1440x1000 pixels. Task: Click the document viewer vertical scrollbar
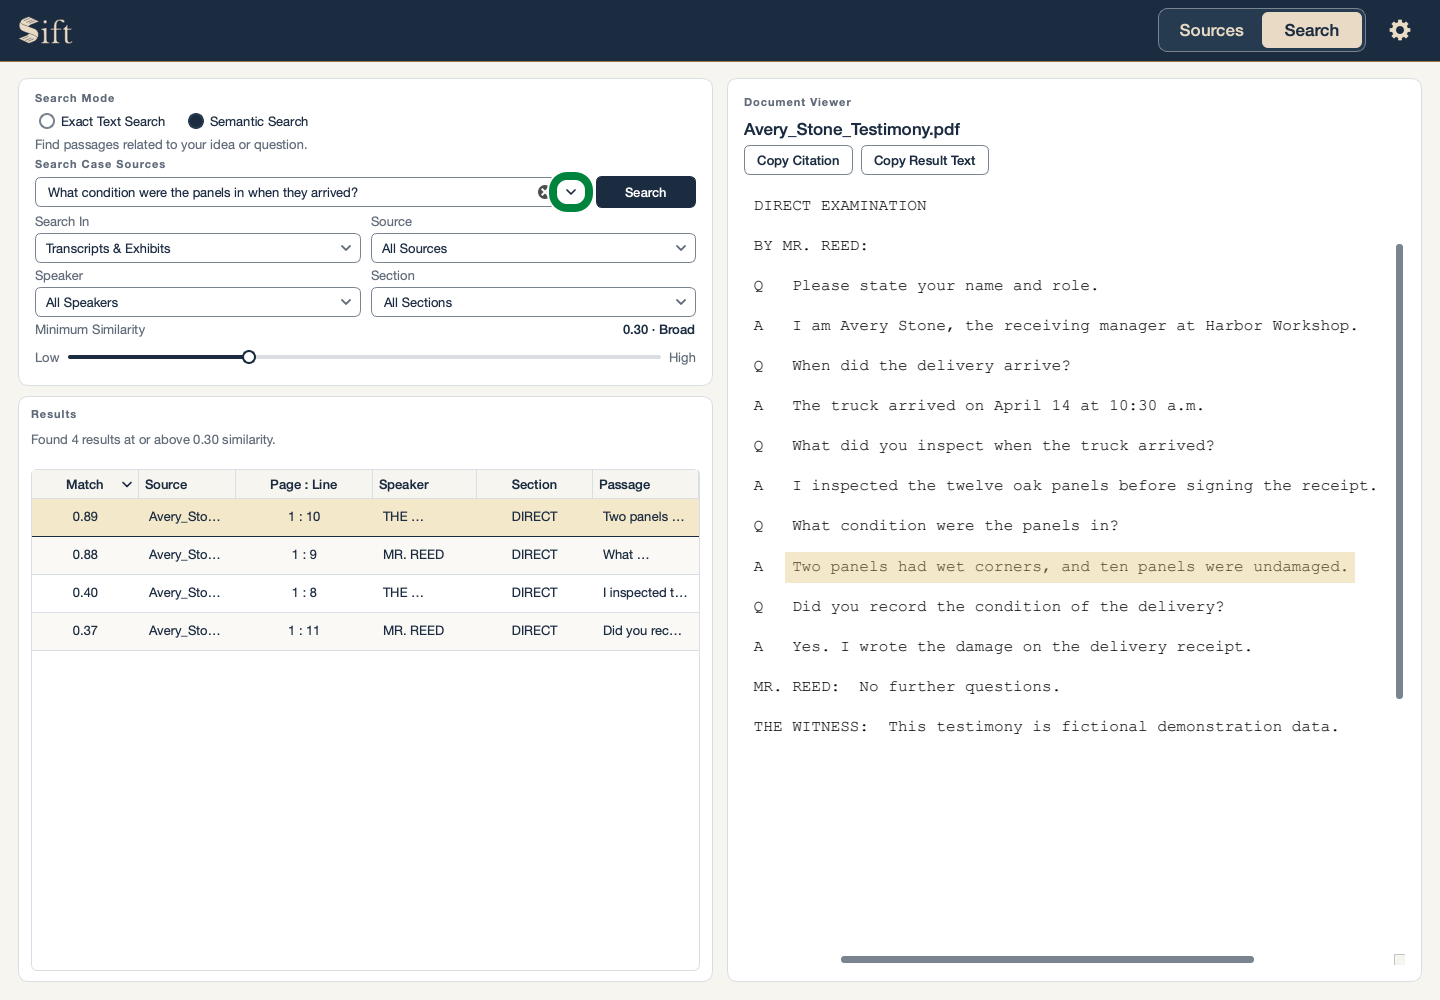coord(1399,471)
